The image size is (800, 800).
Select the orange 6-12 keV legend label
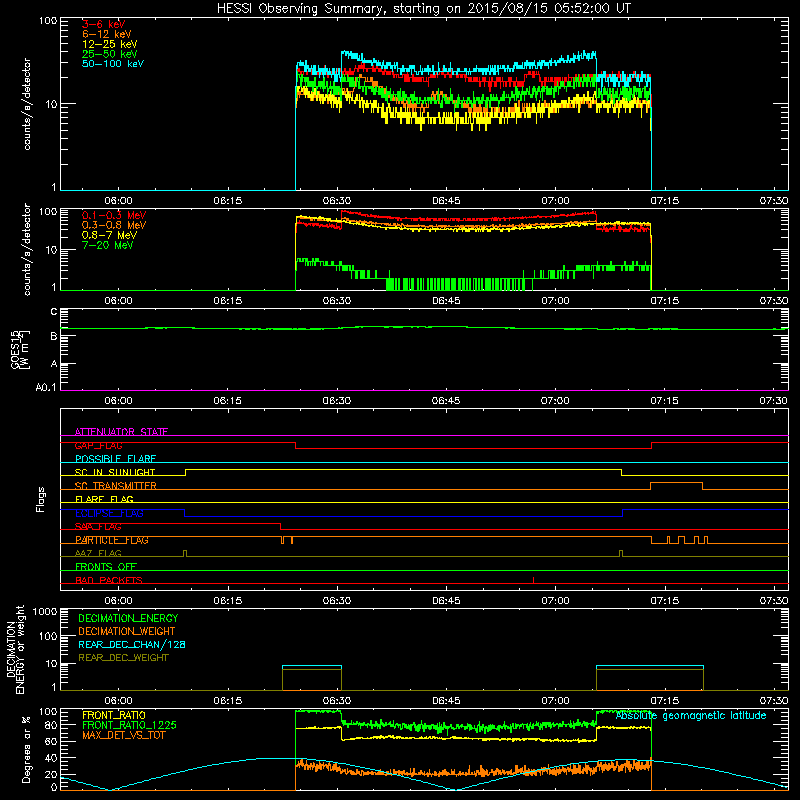click(106, 34)
